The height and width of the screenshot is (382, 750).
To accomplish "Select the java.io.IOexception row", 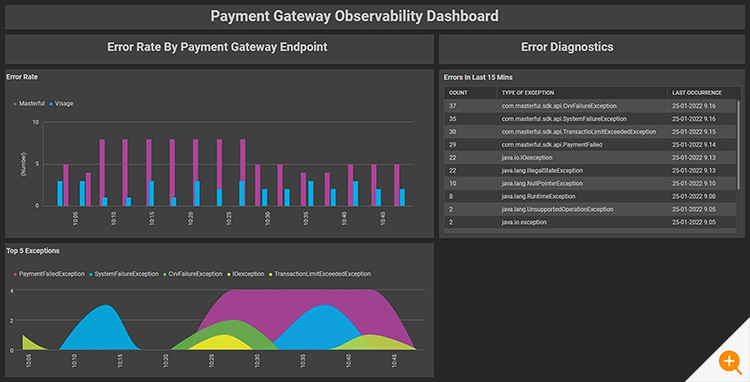I will 590,157.
